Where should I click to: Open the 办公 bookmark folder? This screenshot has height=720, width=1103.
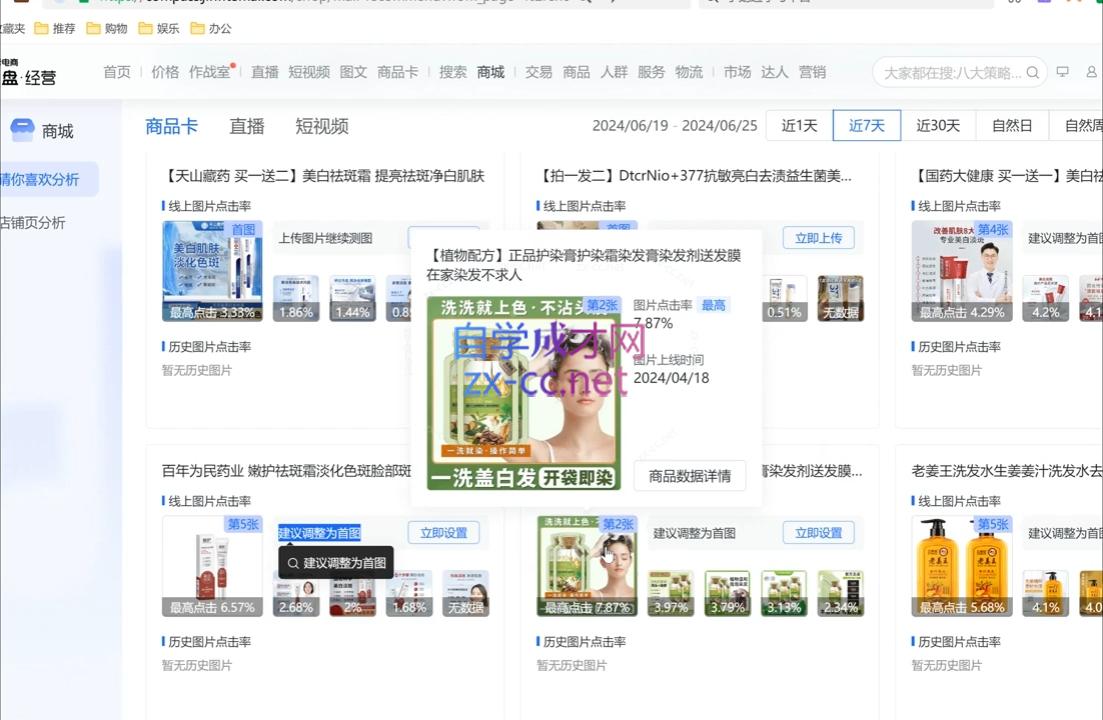211,28
